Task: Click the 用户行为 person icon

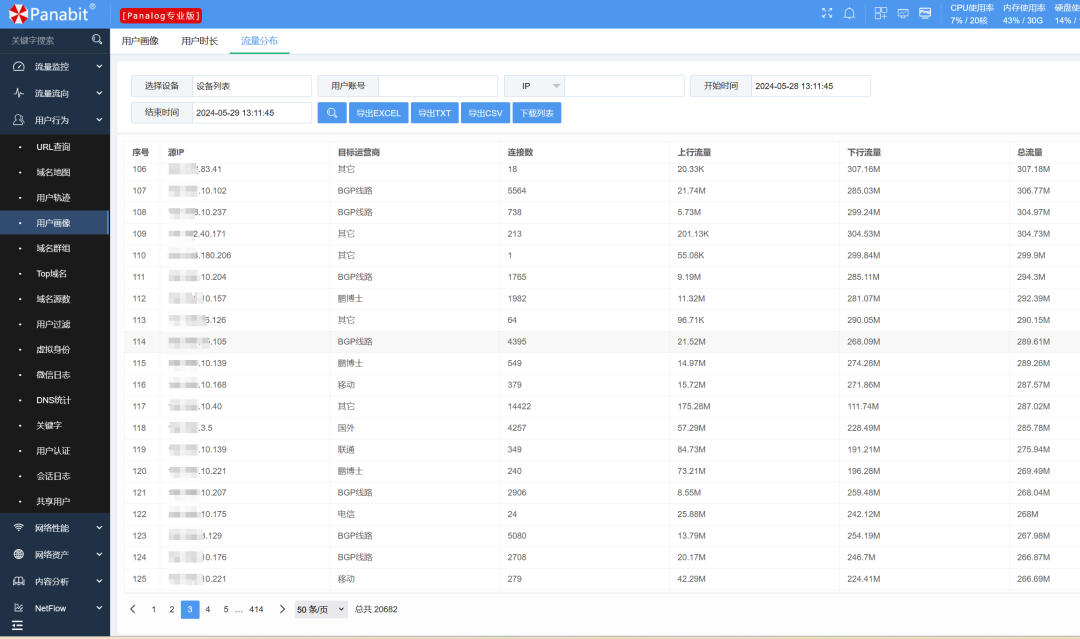Action: [19, 120]
